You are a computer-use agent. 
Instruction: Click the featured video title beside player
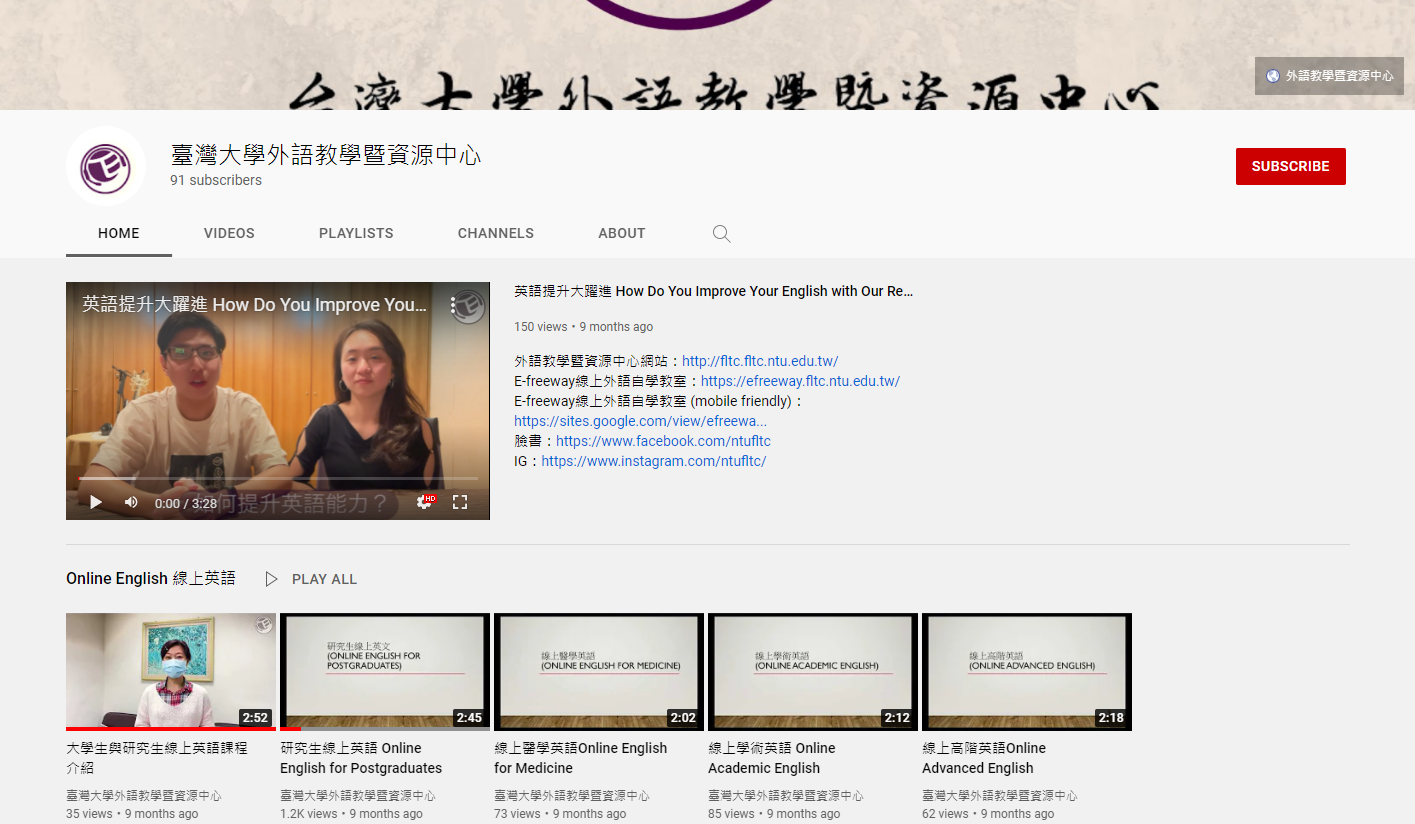click(714, 291)
